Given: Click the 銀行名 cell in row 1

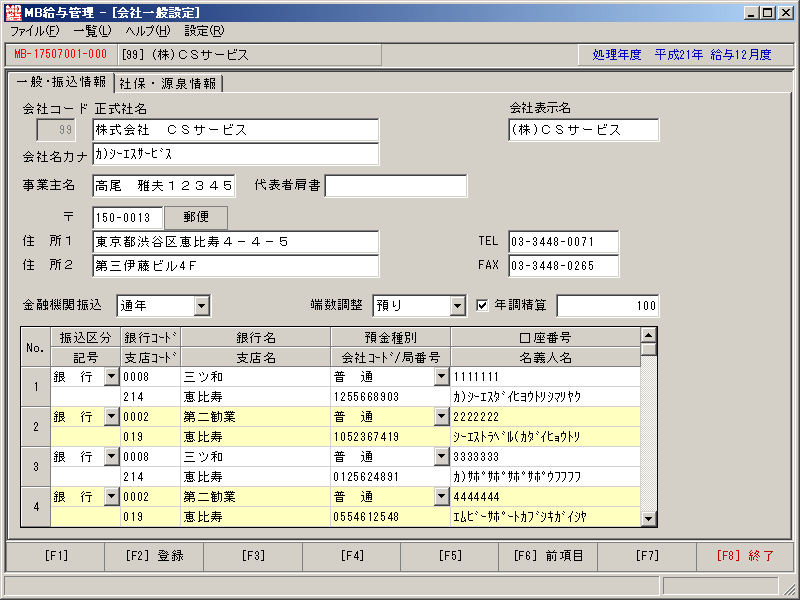Looking at the screenshot, I should pos(256,377).
